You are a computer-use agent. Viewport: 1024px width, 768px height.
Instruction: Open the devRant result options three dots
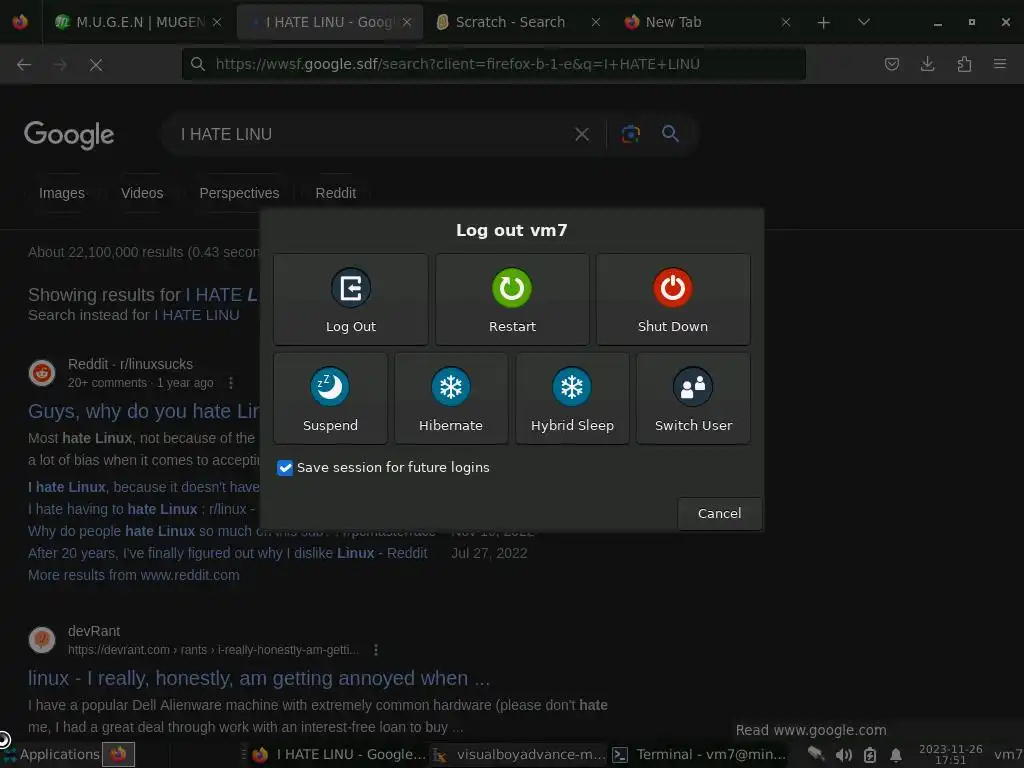point(376,650)
